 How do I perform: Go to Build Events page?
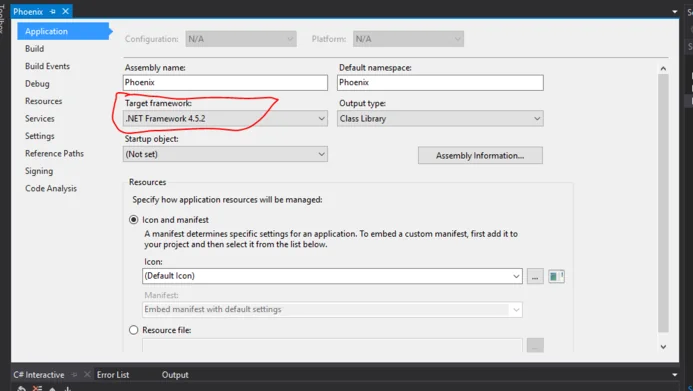[47, 66]
